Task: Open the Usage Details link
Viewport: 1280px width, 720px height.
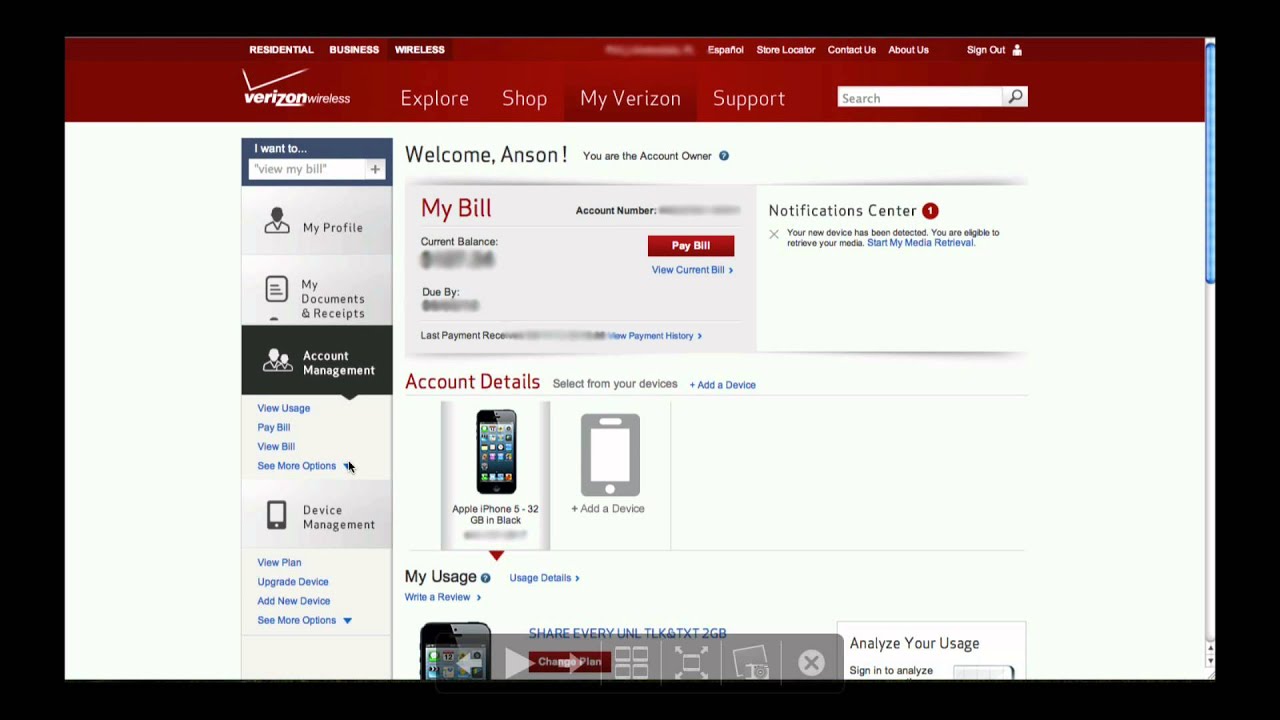Action: tap(544, 578)
